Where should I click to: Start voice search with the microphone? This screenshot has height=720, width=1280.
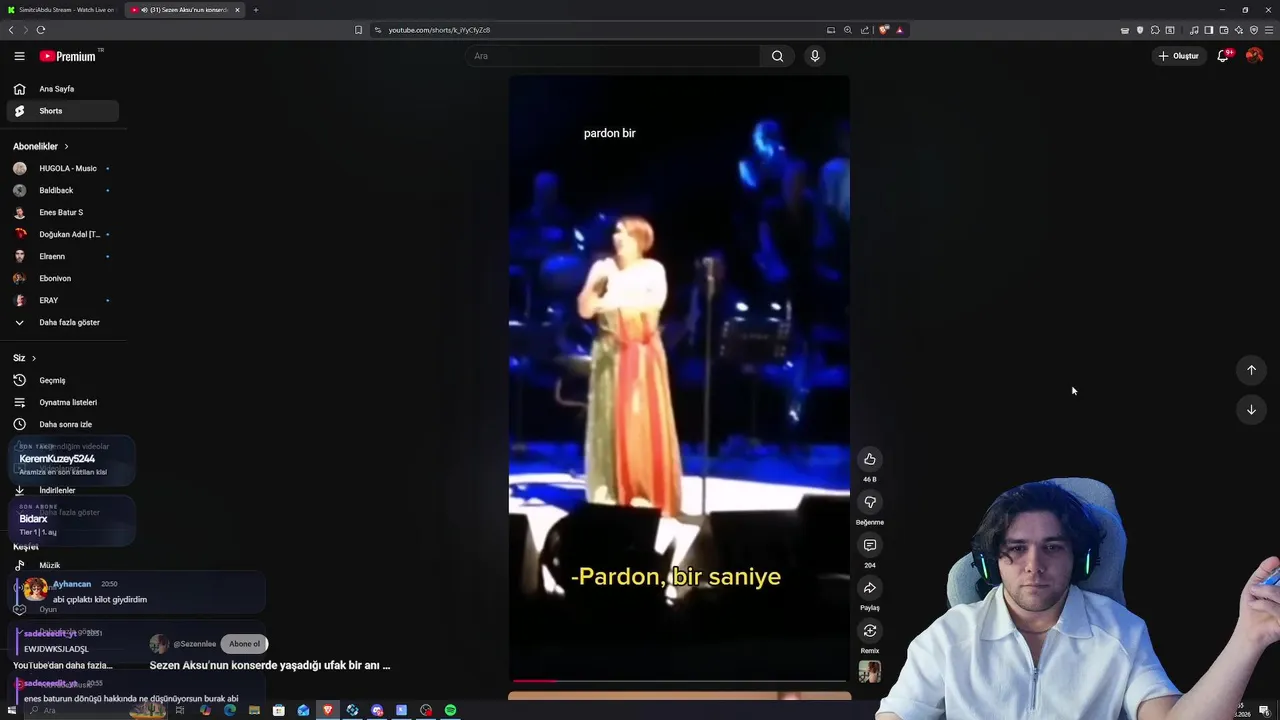(x=815, y=56)
